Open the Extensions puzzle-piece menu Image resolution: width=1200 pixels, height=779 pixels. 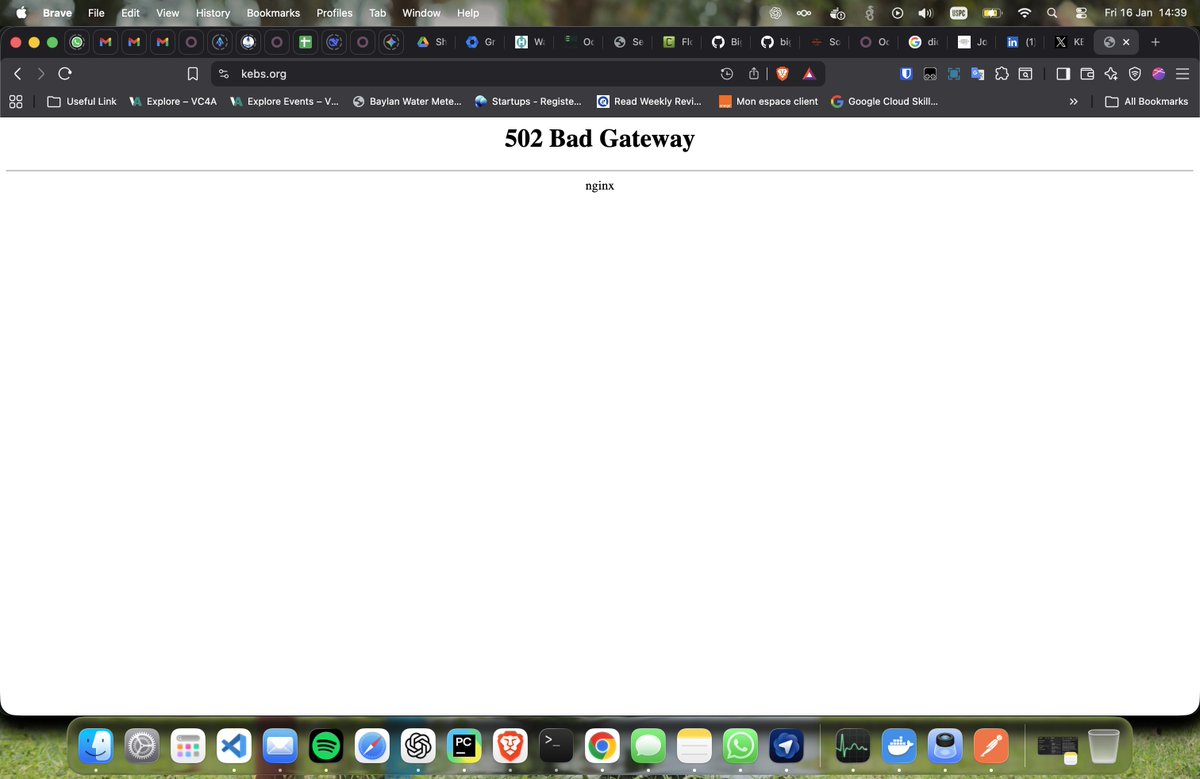pyautogui.click(x=1001, y=73)
